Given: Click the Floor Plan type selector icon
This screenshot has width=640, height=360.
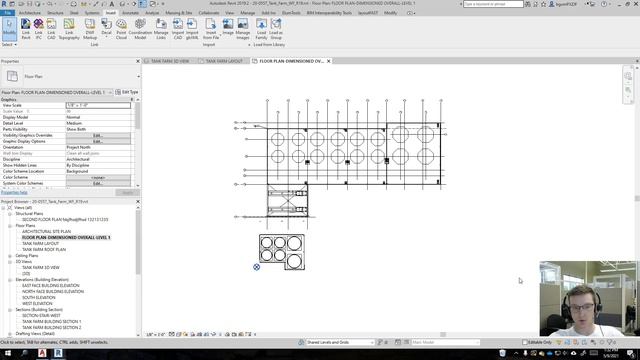Looking at the screenshot, I should click(12, 76).
